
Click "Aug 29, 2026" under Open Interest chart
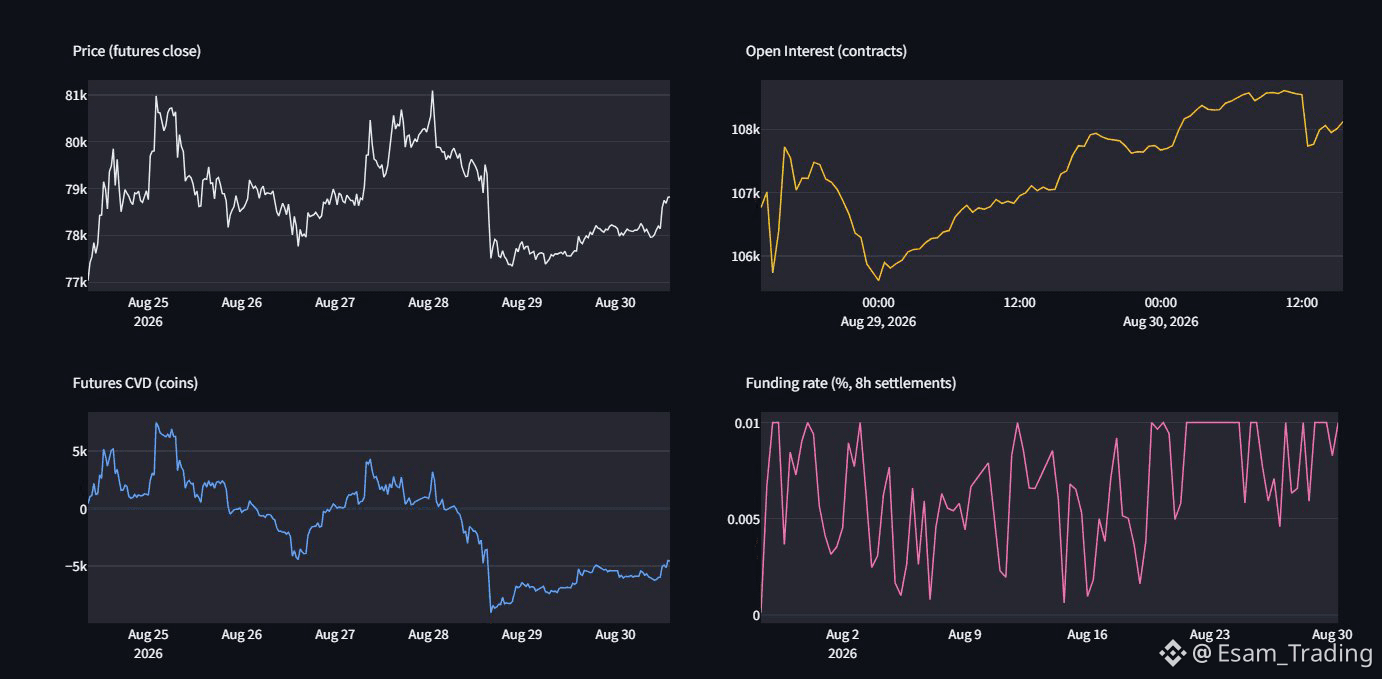[x=878, y=322]
